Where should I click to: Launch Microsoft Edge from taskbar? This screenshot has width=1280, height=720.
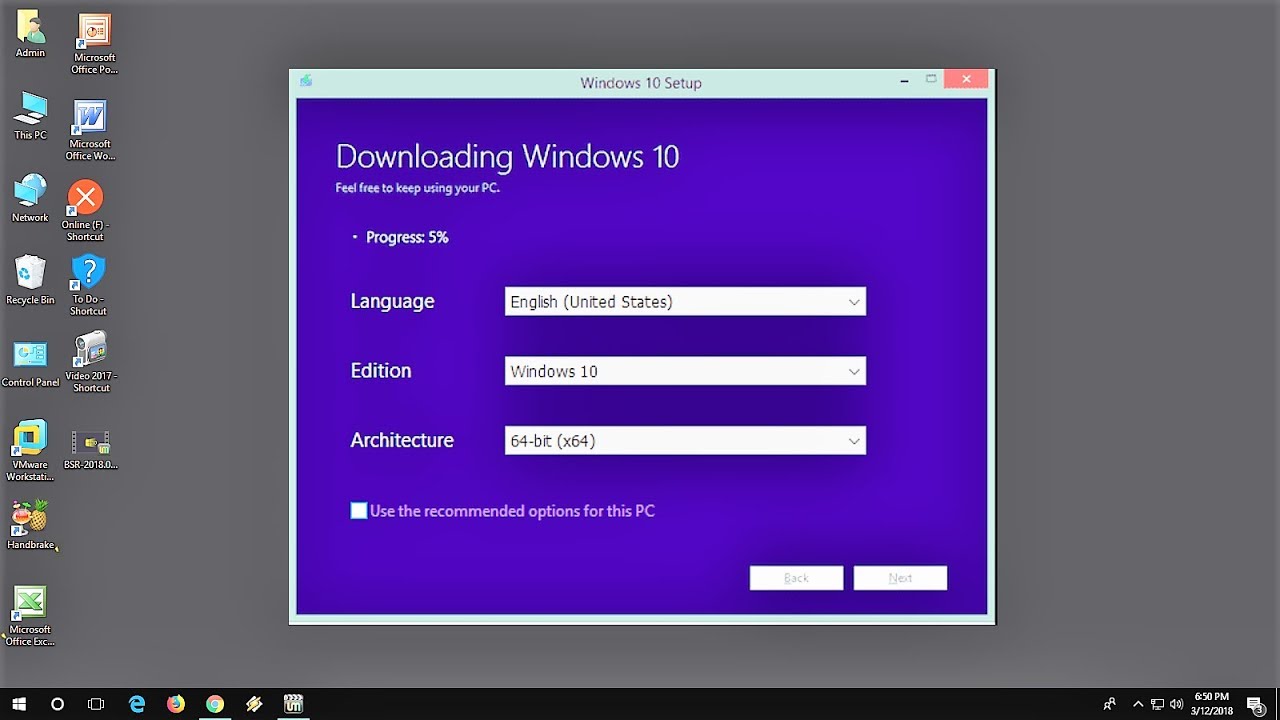pyautogui.click(x=137, y=704)
